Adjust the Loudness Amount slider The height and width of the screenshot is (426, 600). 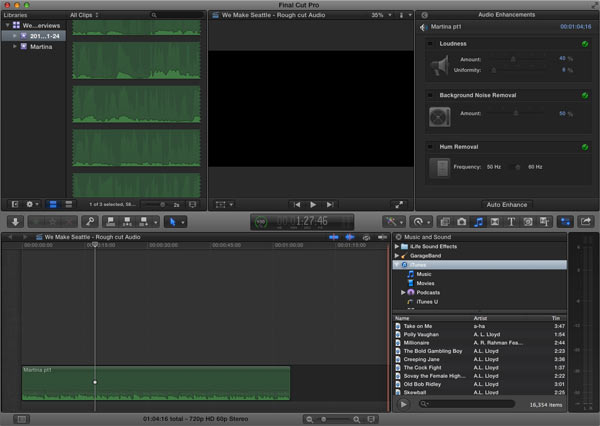pyautogui.click(x=515, y=59)
